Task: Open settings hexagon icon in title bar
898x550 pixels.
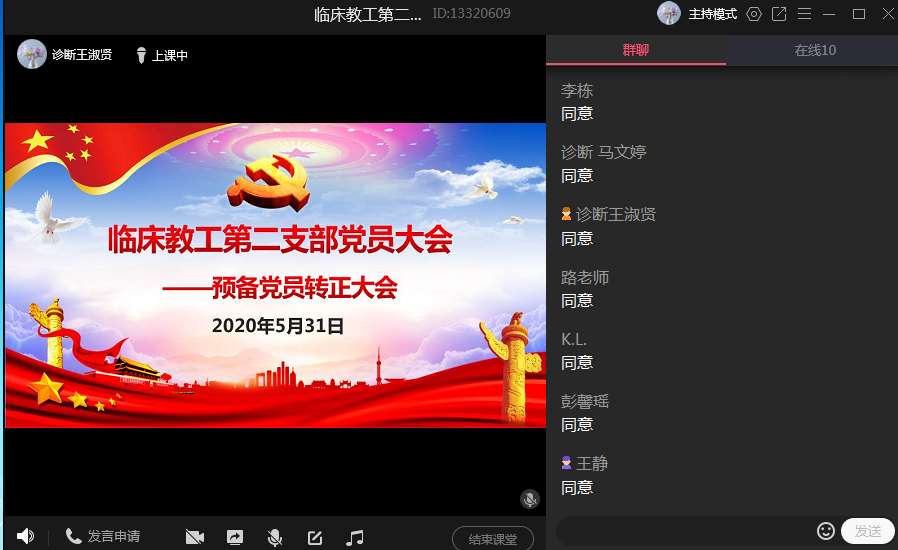Action: [x=755, y=14]
